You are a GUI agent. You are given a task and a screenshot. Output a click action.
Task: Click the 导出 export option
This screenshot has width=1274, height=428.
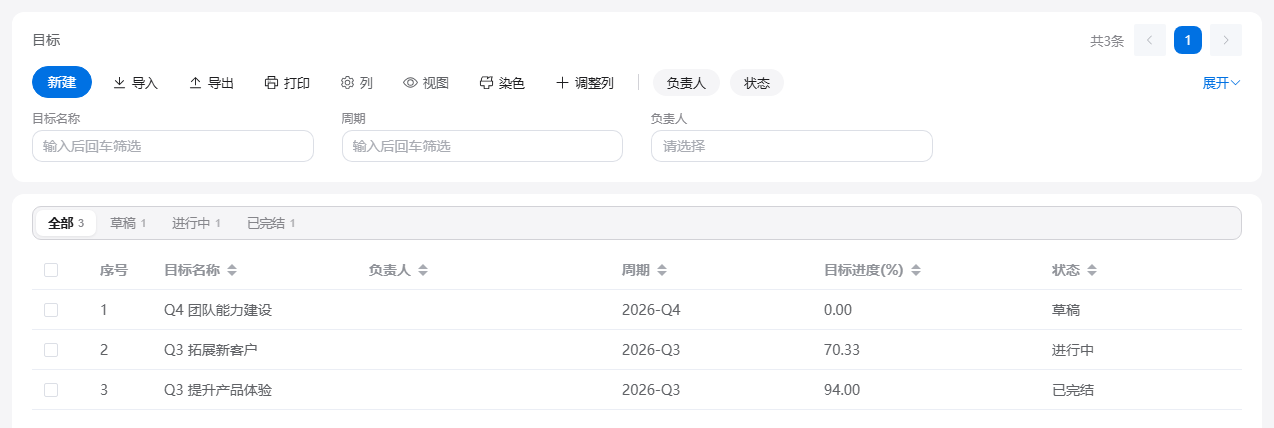211,83
